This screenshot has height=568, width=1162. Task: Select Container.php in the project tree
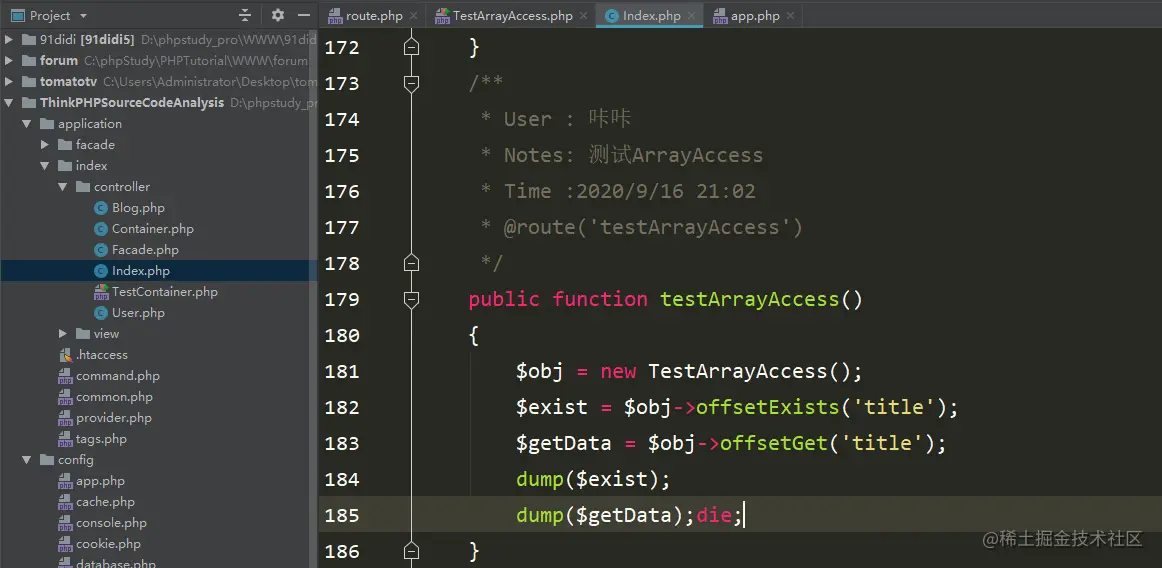click(x=153, y=228)
